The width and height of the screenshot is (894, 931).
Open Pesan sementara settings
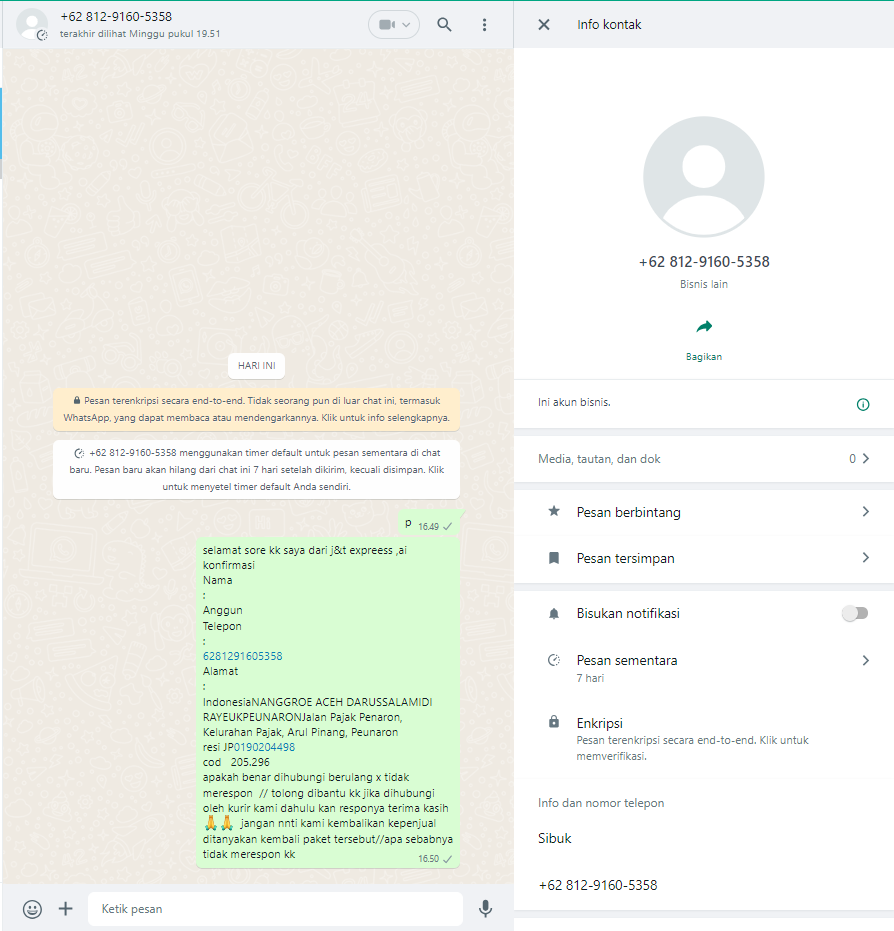coord(704,667)
